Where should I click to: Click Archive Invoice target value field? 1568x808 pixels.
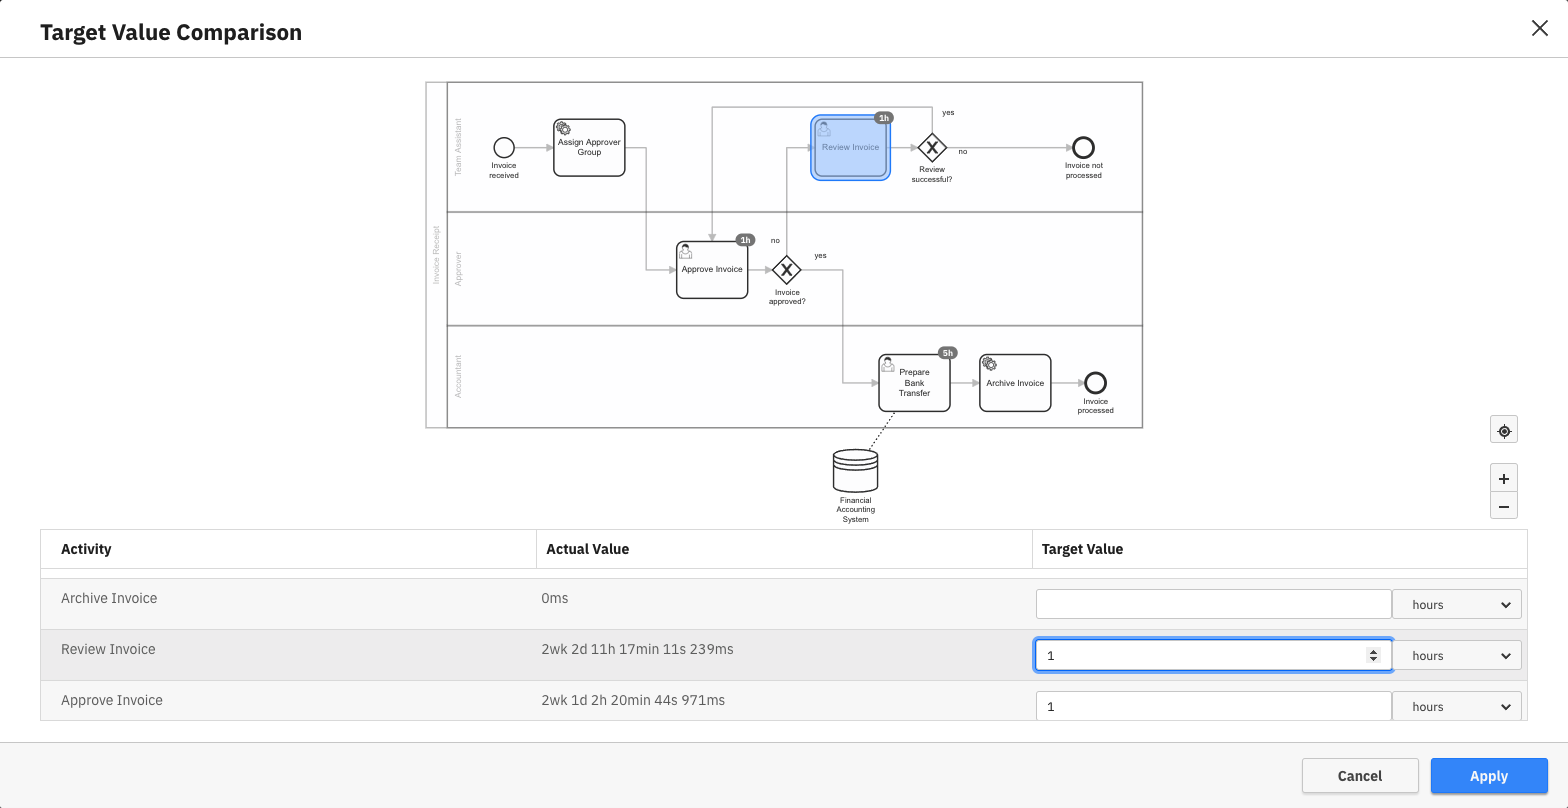pyautogui.click(x=1213, y=604)
